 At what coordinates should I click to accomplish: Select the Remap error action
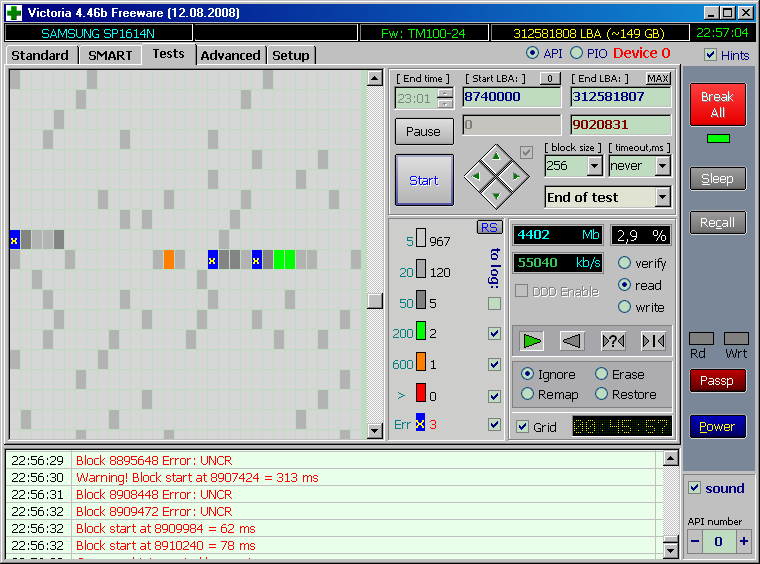(527, 394)
